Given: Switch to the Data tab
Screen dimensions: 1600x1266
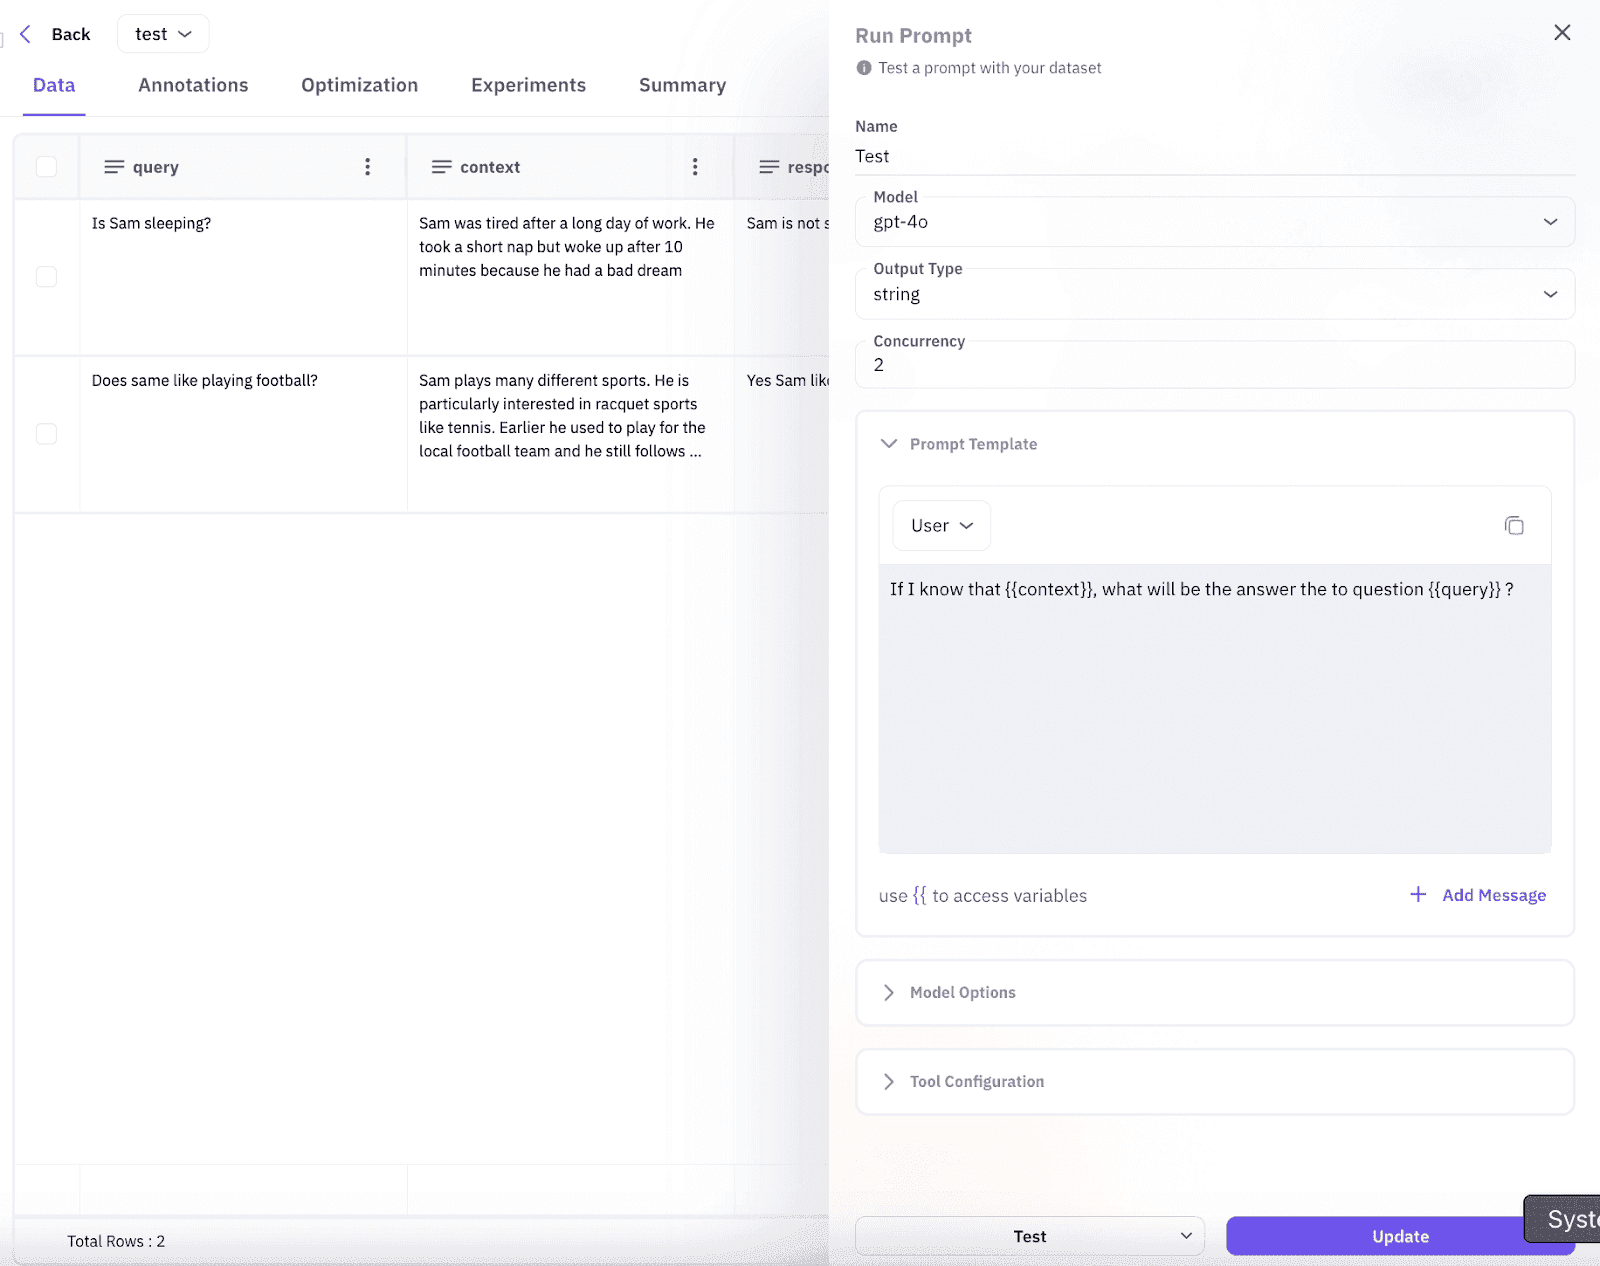Looking at the screenshot, I should 54,85.
